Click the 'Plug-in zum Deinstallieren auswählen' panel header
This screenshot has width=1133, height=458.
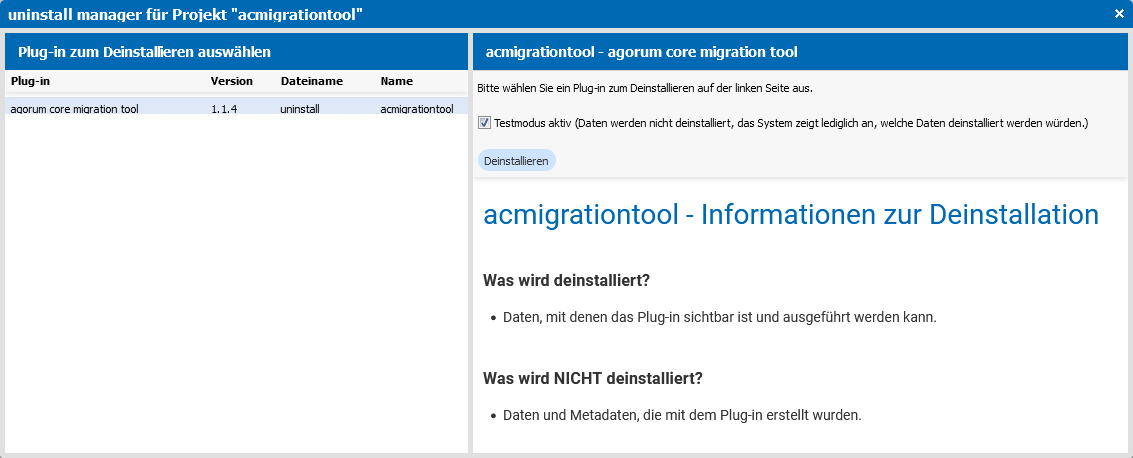236,52
